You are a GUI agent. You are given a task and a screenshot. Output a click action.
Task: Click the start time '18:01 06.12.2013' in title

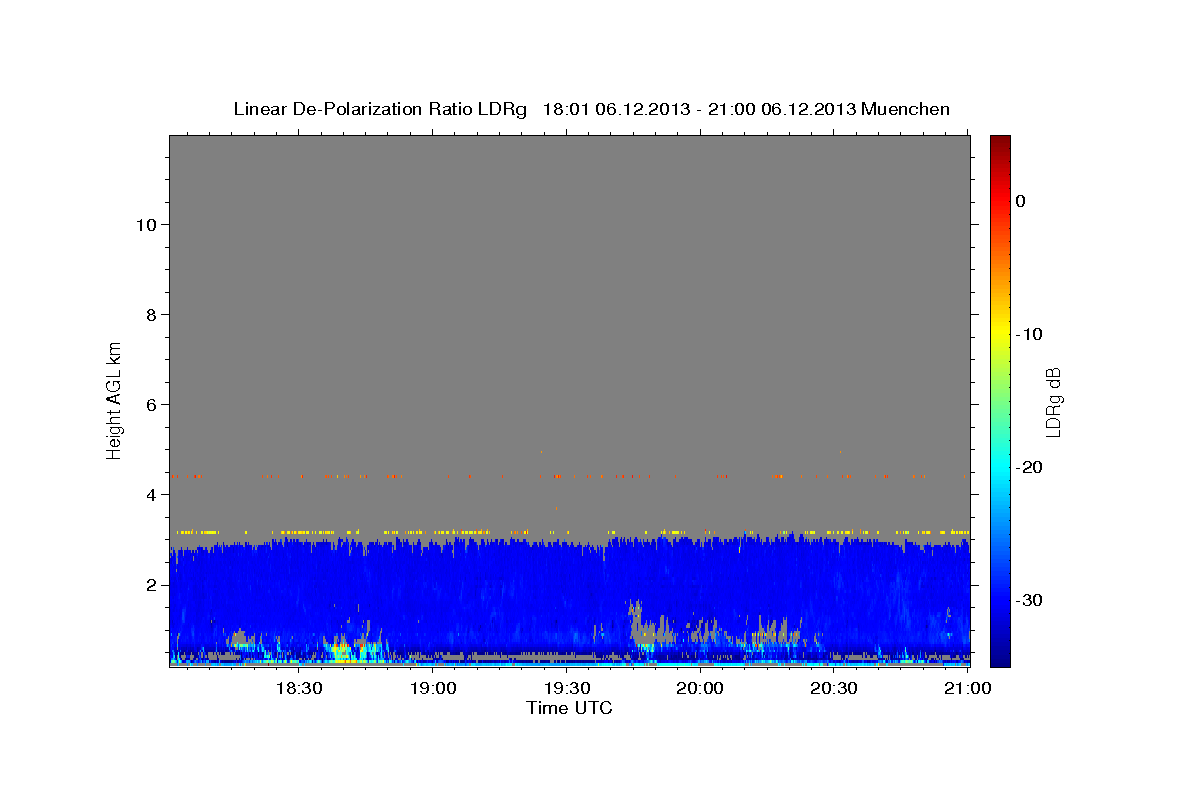point(616,109)
